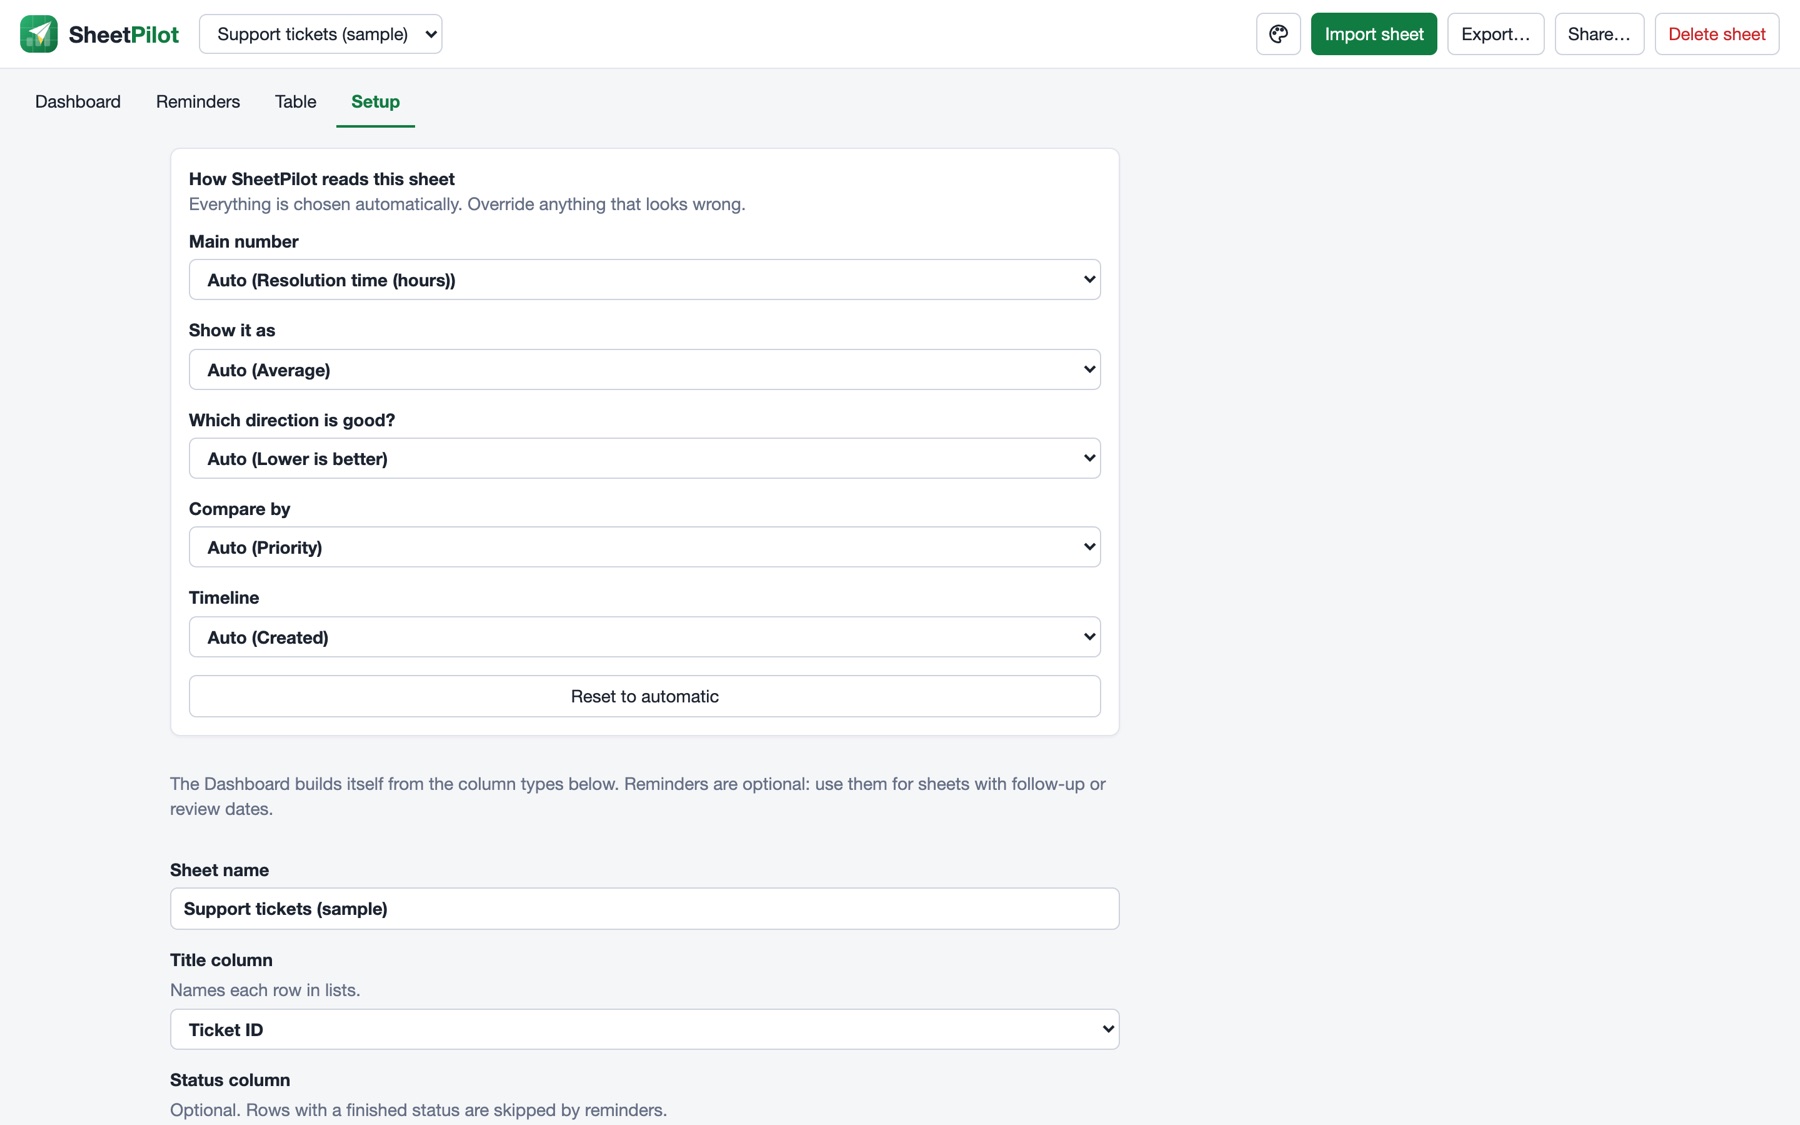Change Which direction is good dropdown
Screen dimensions: 1800x1125
(x=645, y=459)
